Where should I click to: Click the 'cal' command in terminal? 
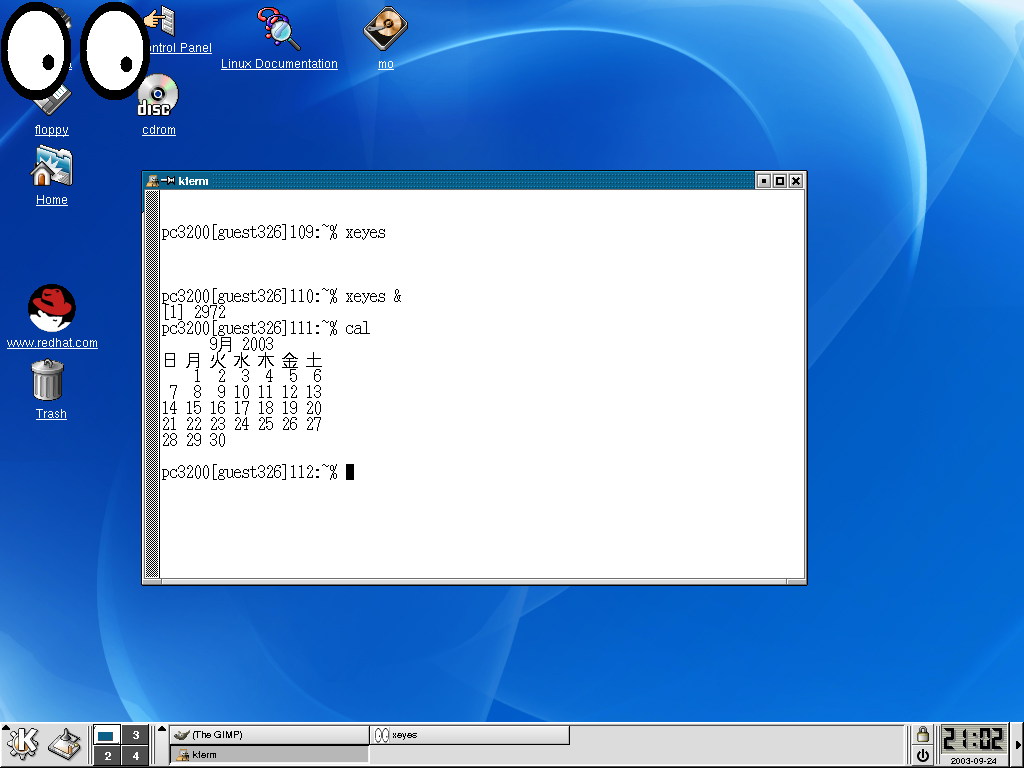coord(357,328)
